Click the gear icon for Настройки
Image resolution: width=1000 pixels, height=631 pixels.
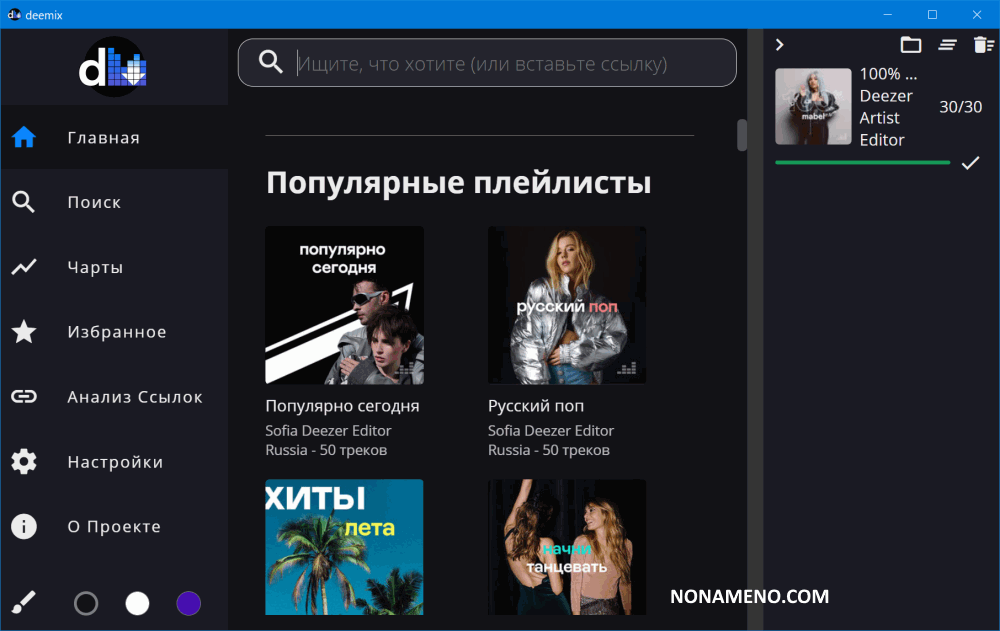(24, 462)
